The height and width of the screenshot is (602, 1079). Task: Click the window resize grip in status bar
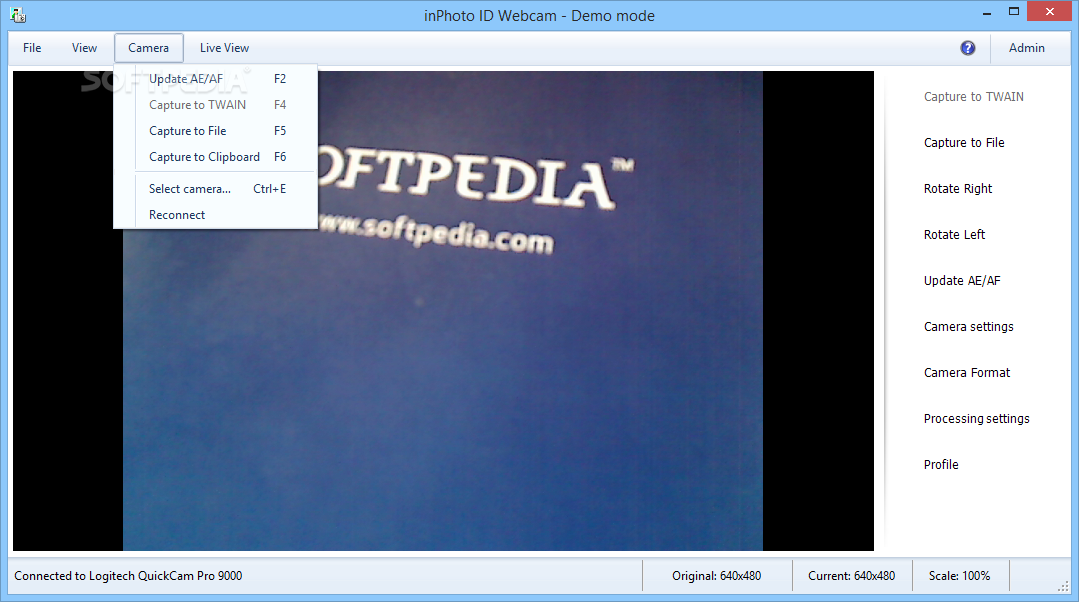pos(1063,585)
